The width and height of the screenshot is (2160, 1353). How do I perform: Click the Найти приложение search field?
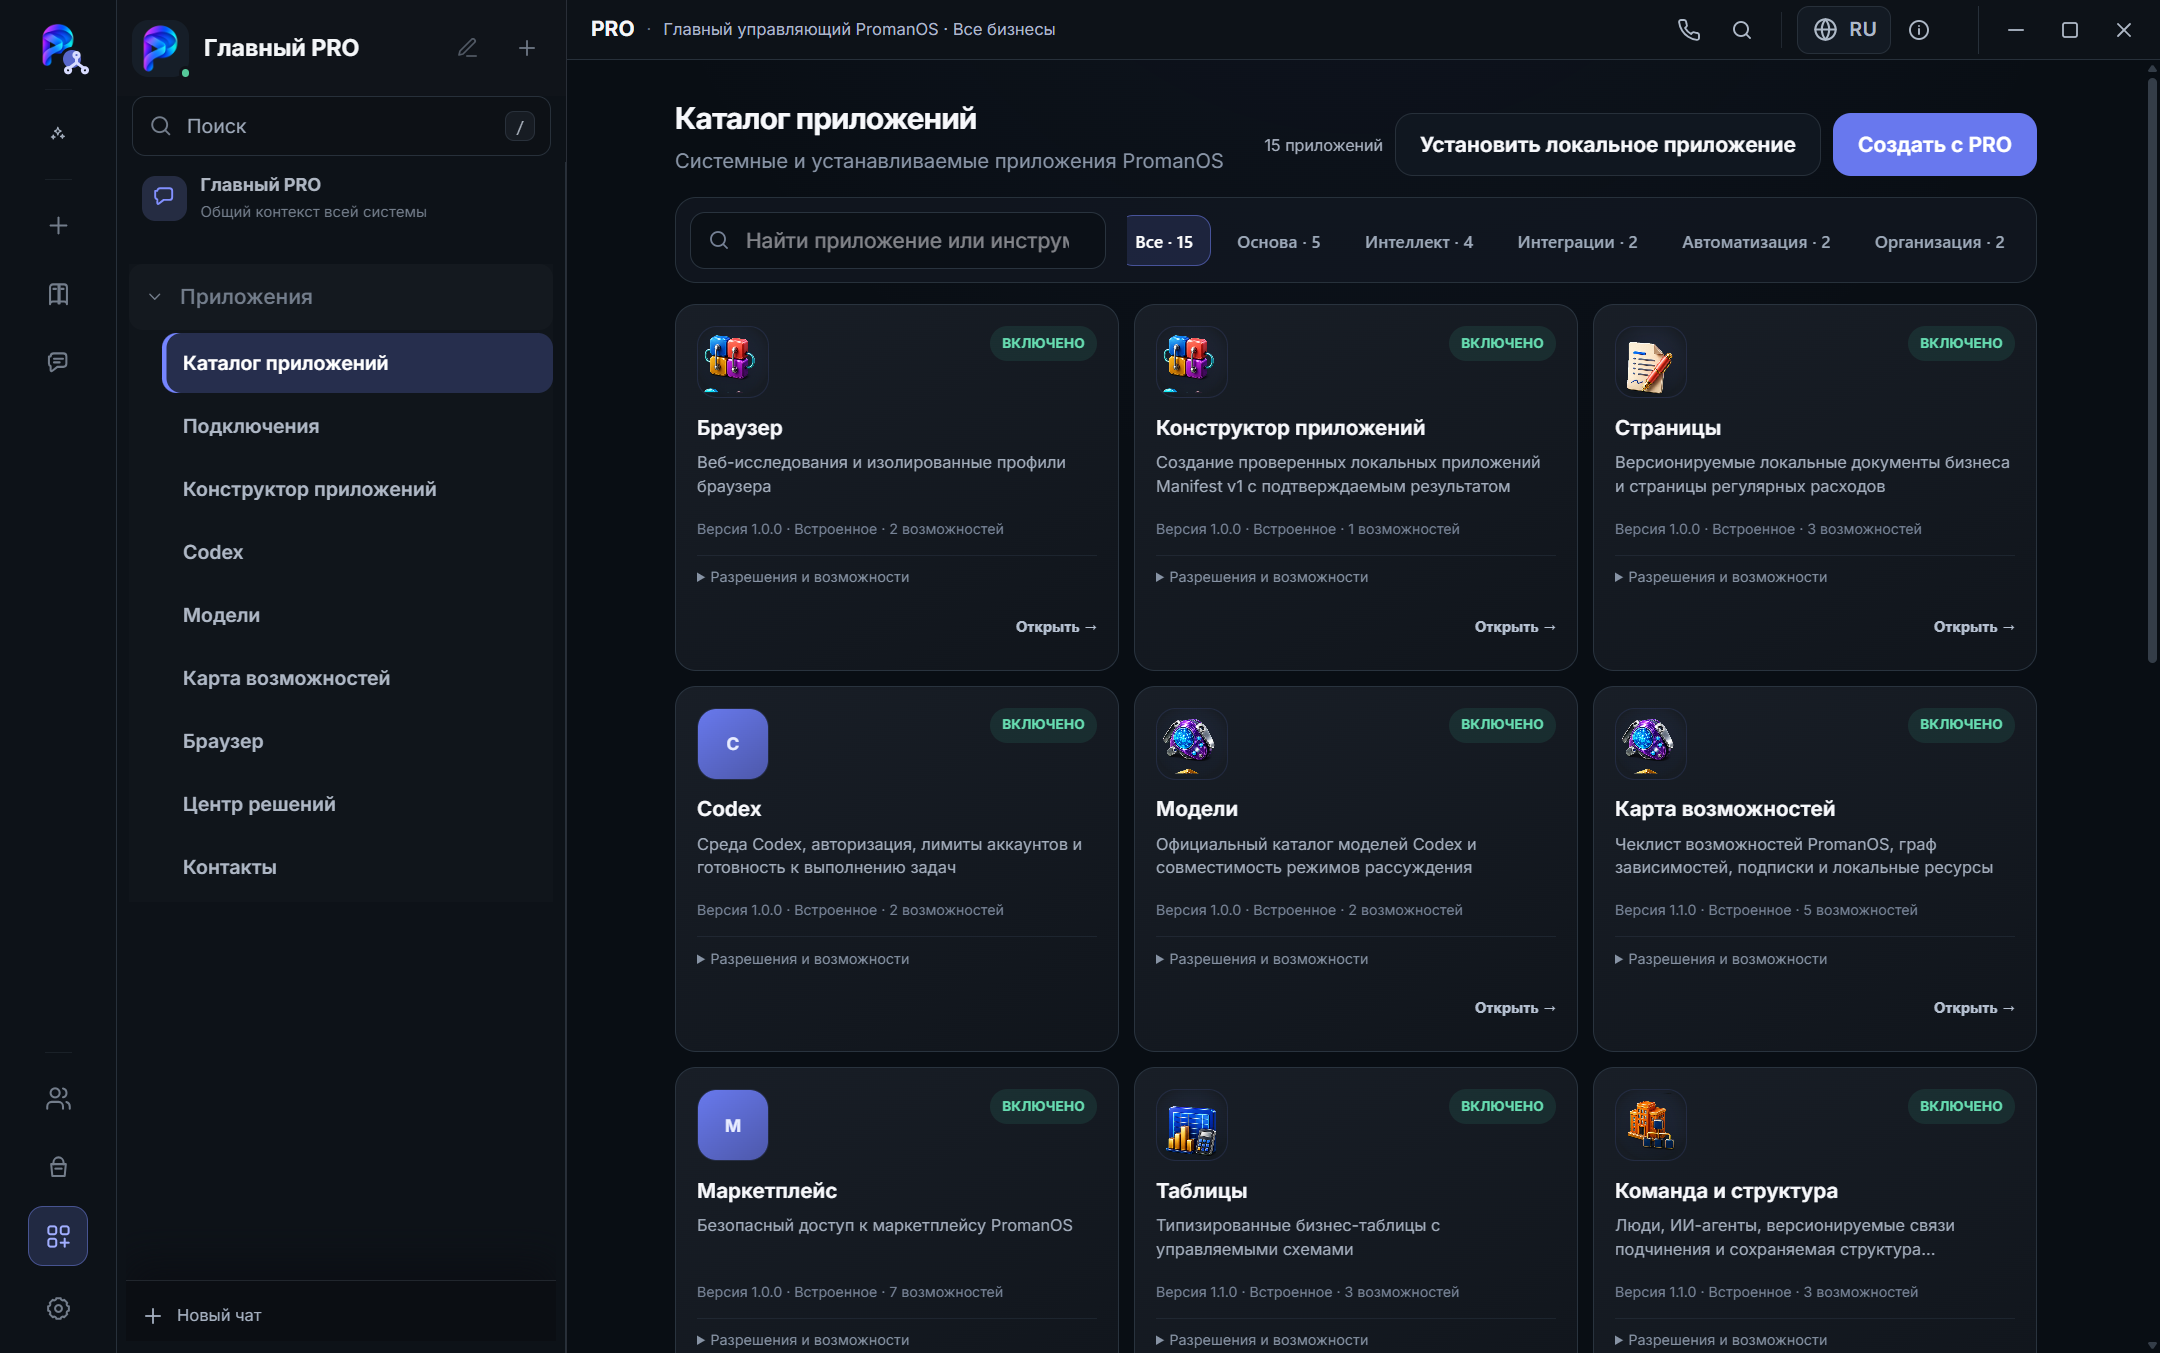point(897,241)
